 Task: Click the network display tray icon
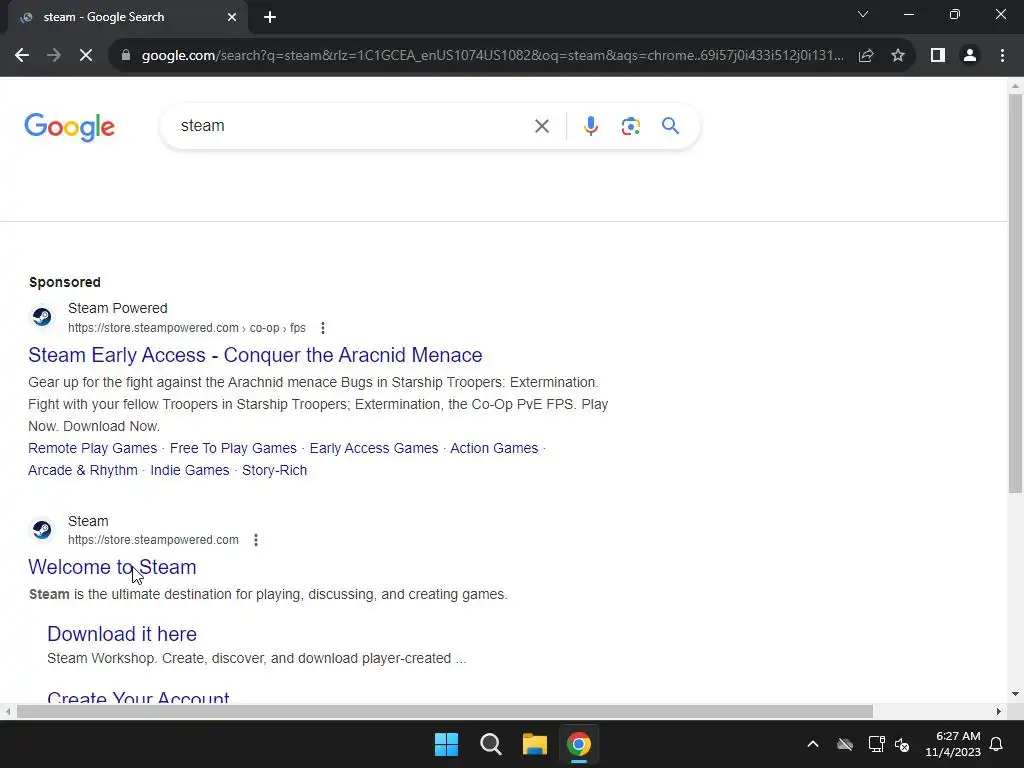point(876,744)
